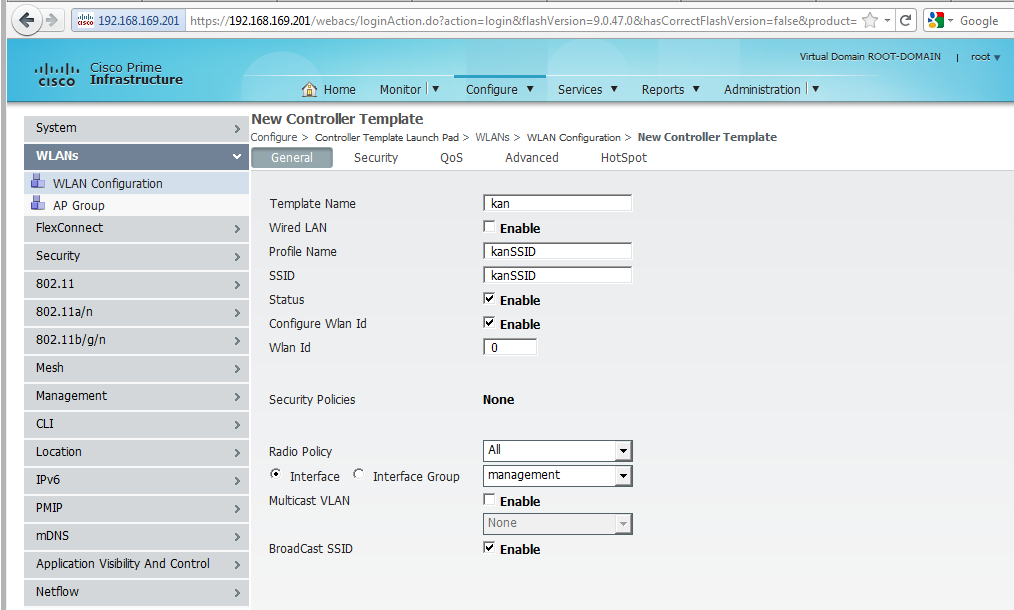Viewport: 1014px width, 610px height.
Task: Click the Wlan Id input field
Action: [x=510, y=347]
